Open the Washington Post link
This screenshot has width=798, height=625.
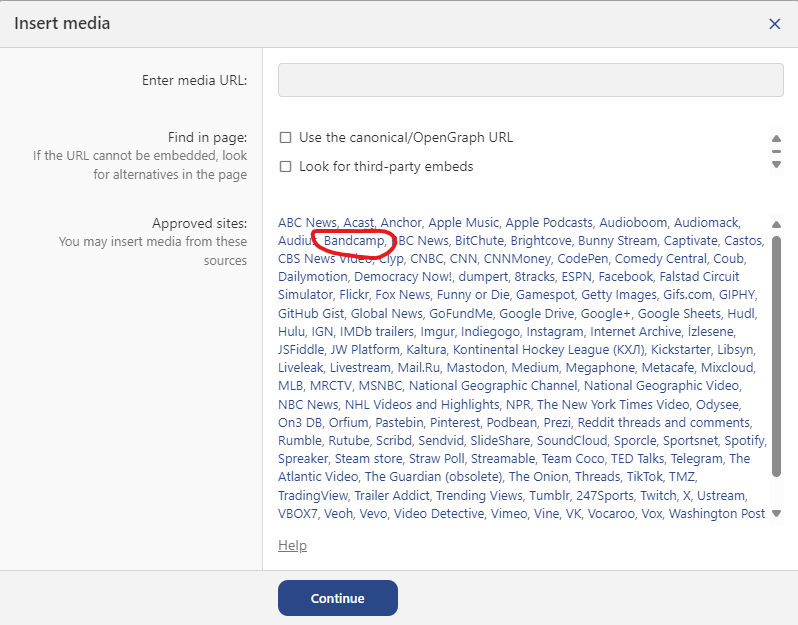tap(717, 514)
